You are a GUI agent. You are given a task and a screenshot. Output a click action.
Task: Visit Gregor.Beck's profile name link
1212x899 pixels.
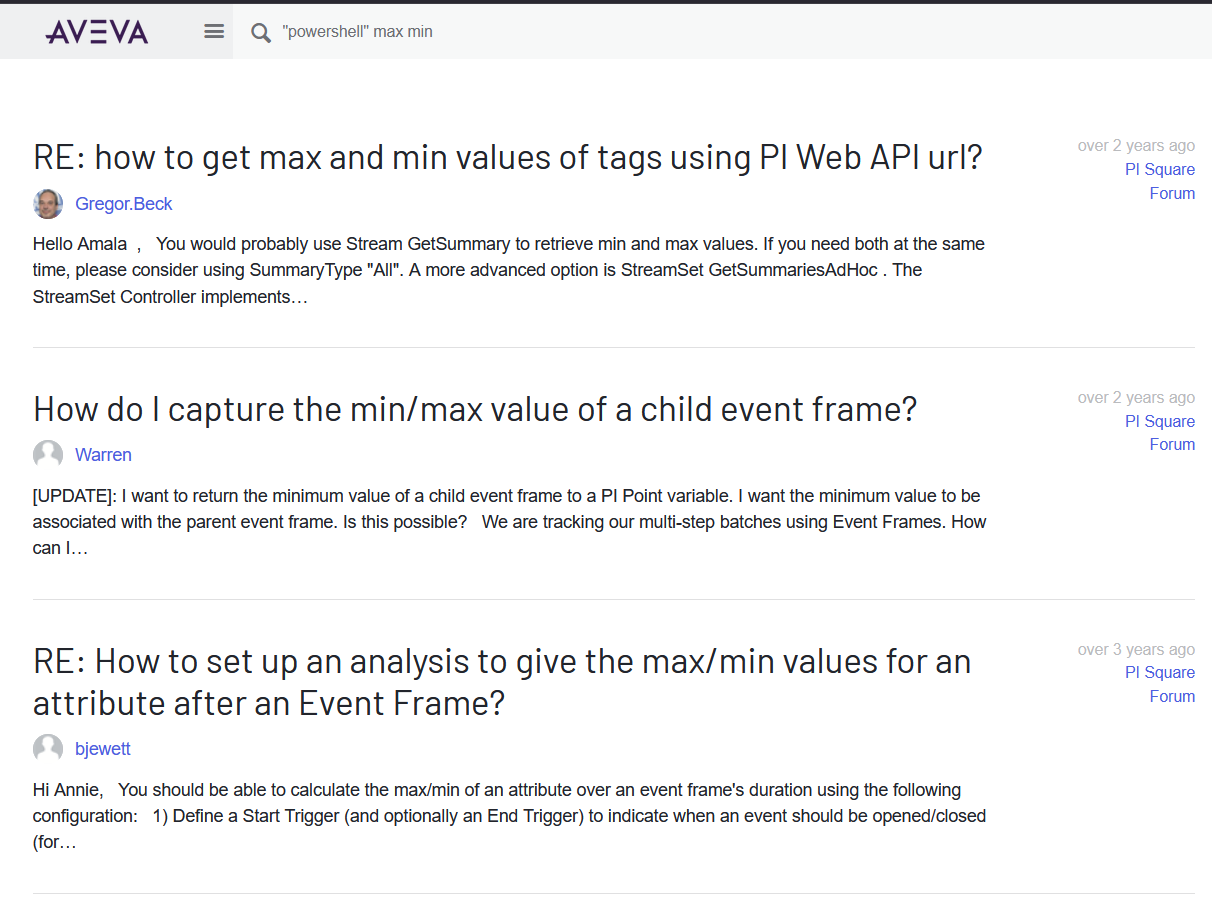pos(124,204)
